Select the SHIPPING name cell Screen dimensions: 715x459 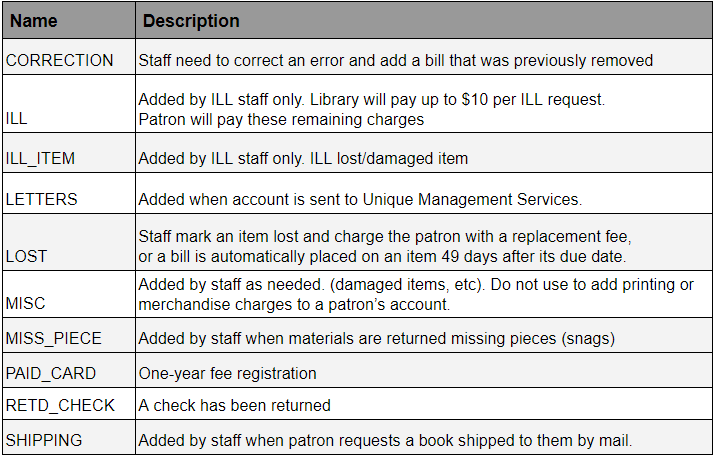(44, 440)
